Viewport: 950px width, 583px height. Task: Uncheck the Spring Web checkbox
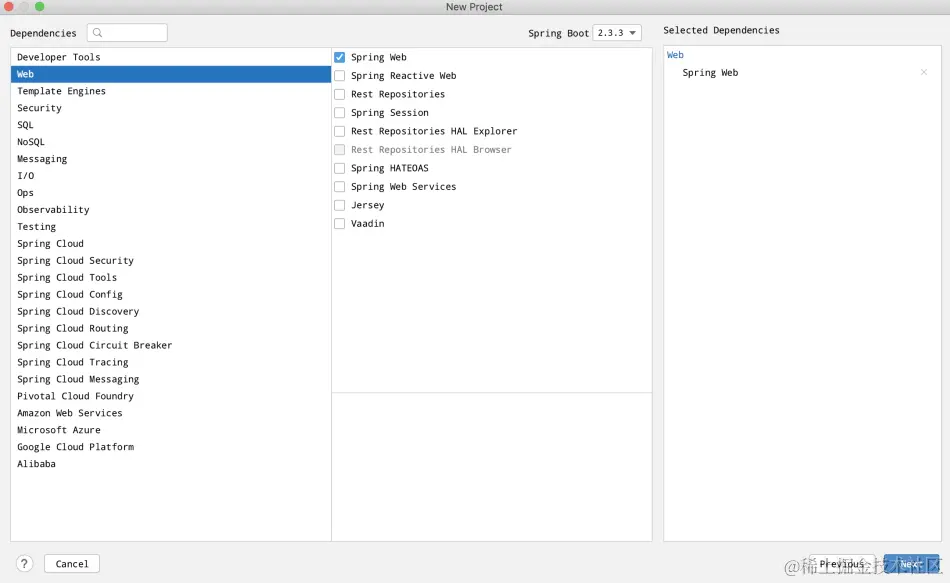click(340, 57)
